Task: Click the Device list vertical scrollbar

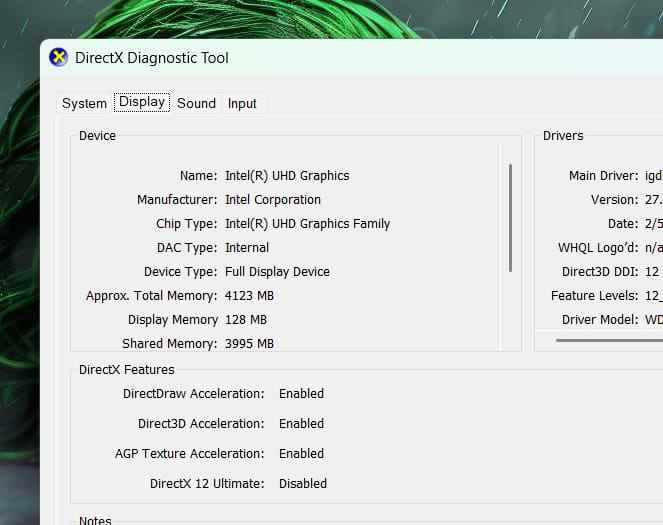Action: [x=511, y=217]
